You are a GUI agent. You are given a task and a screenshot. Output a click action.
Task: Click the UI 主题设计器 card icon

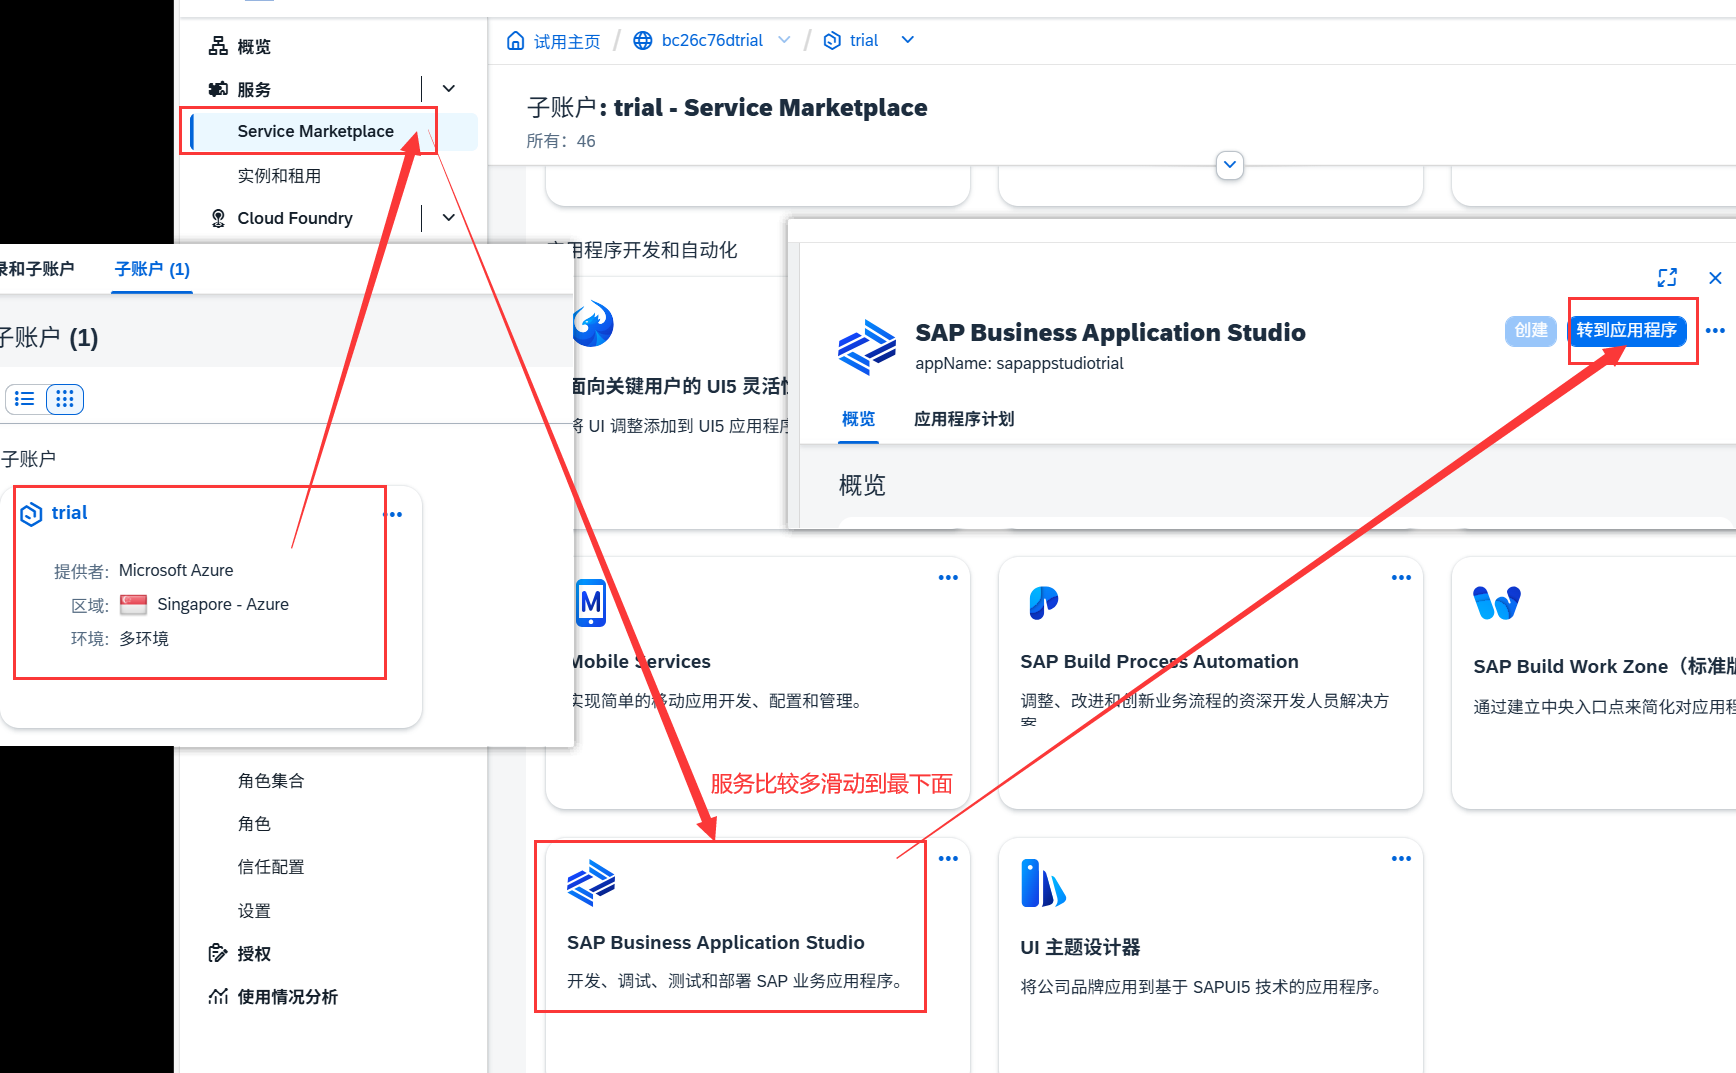click(1043, 884)
